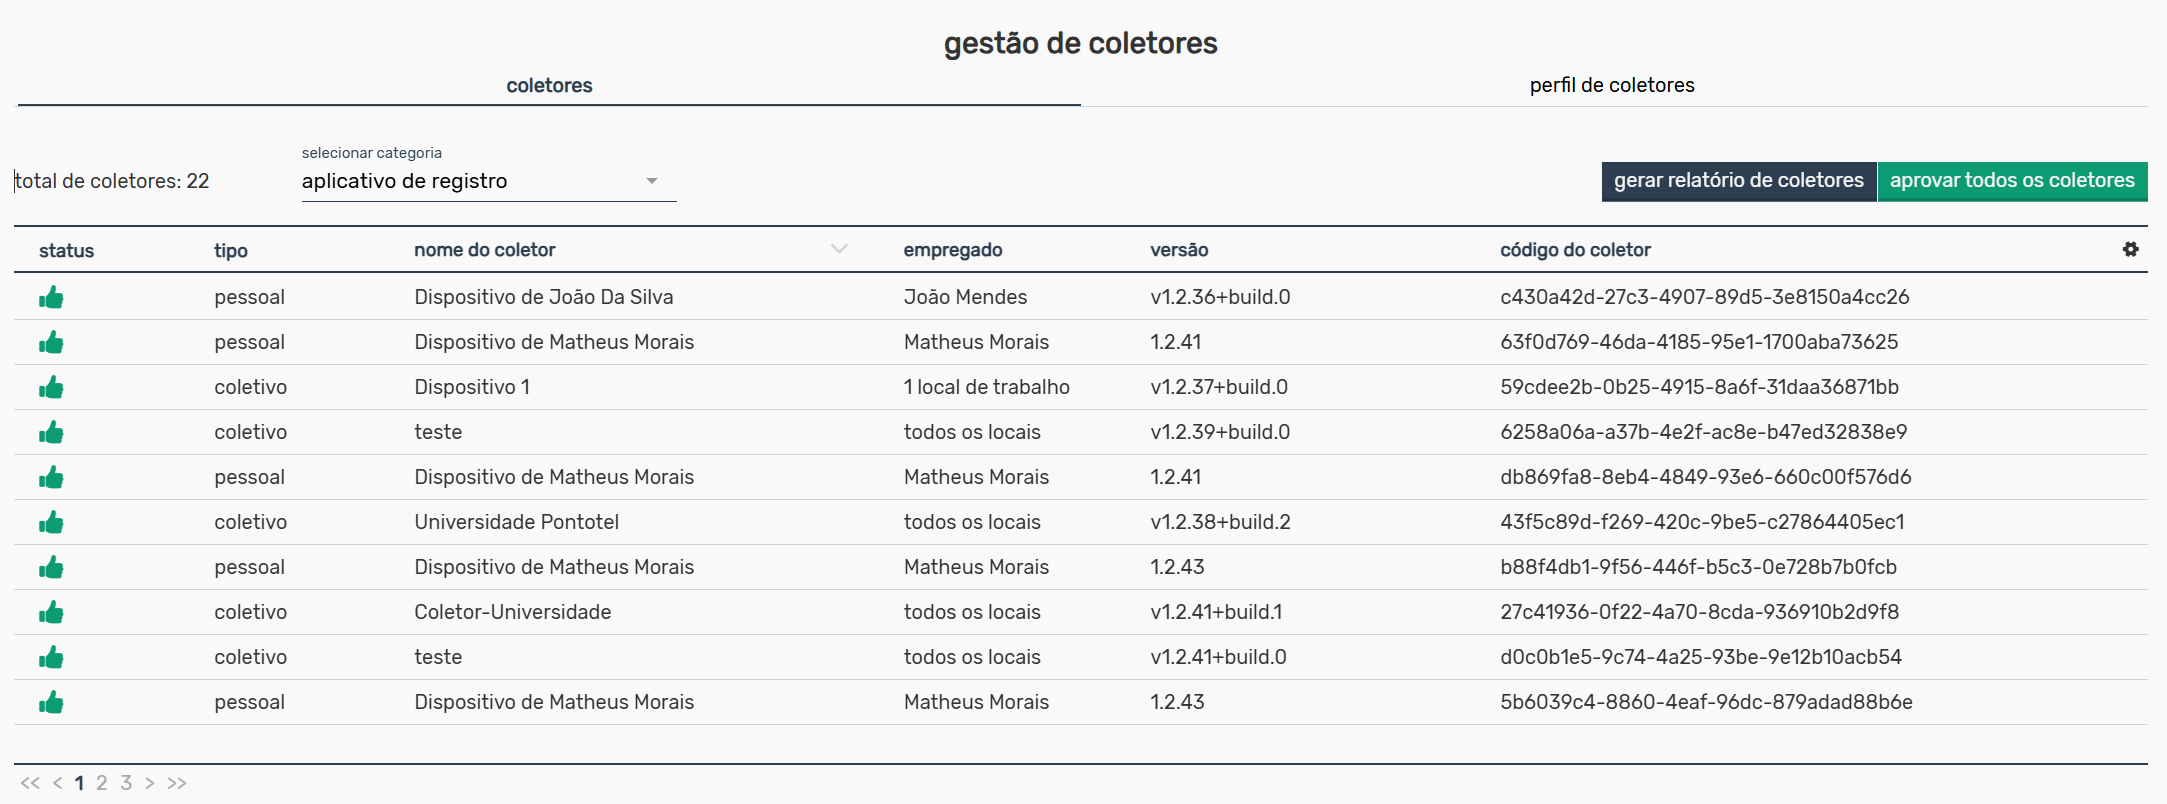The height and width of the screenshot is (804, 2167).
Task: Open table column settings gear icon
Action: (2130, 249)
